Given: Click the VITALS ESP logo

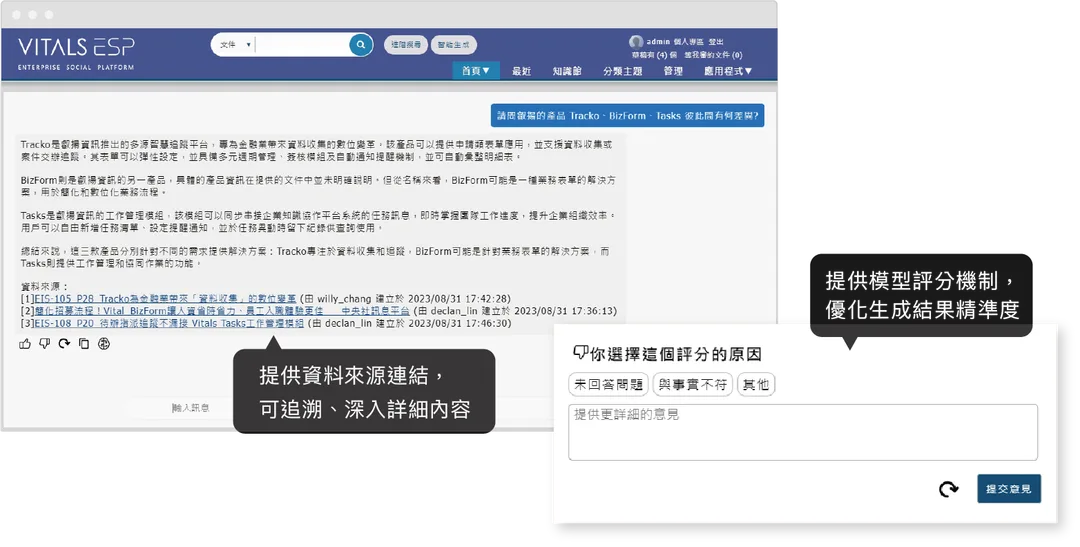Looking at the screenshot, I should point(76,54).
